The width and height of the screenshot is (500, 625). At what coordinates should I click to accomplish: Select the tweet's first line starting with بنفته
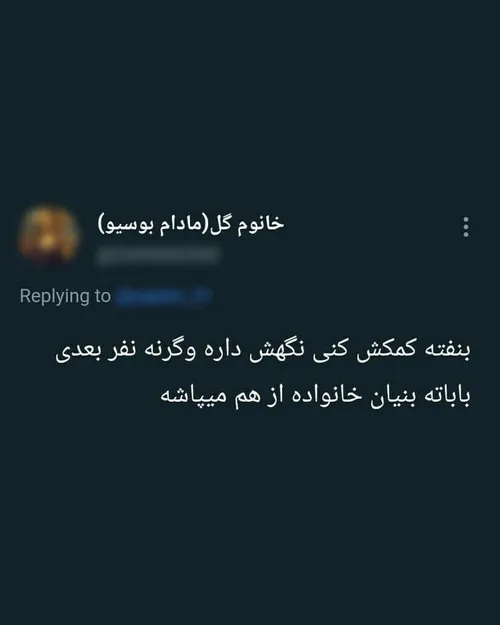click(263, 350)
